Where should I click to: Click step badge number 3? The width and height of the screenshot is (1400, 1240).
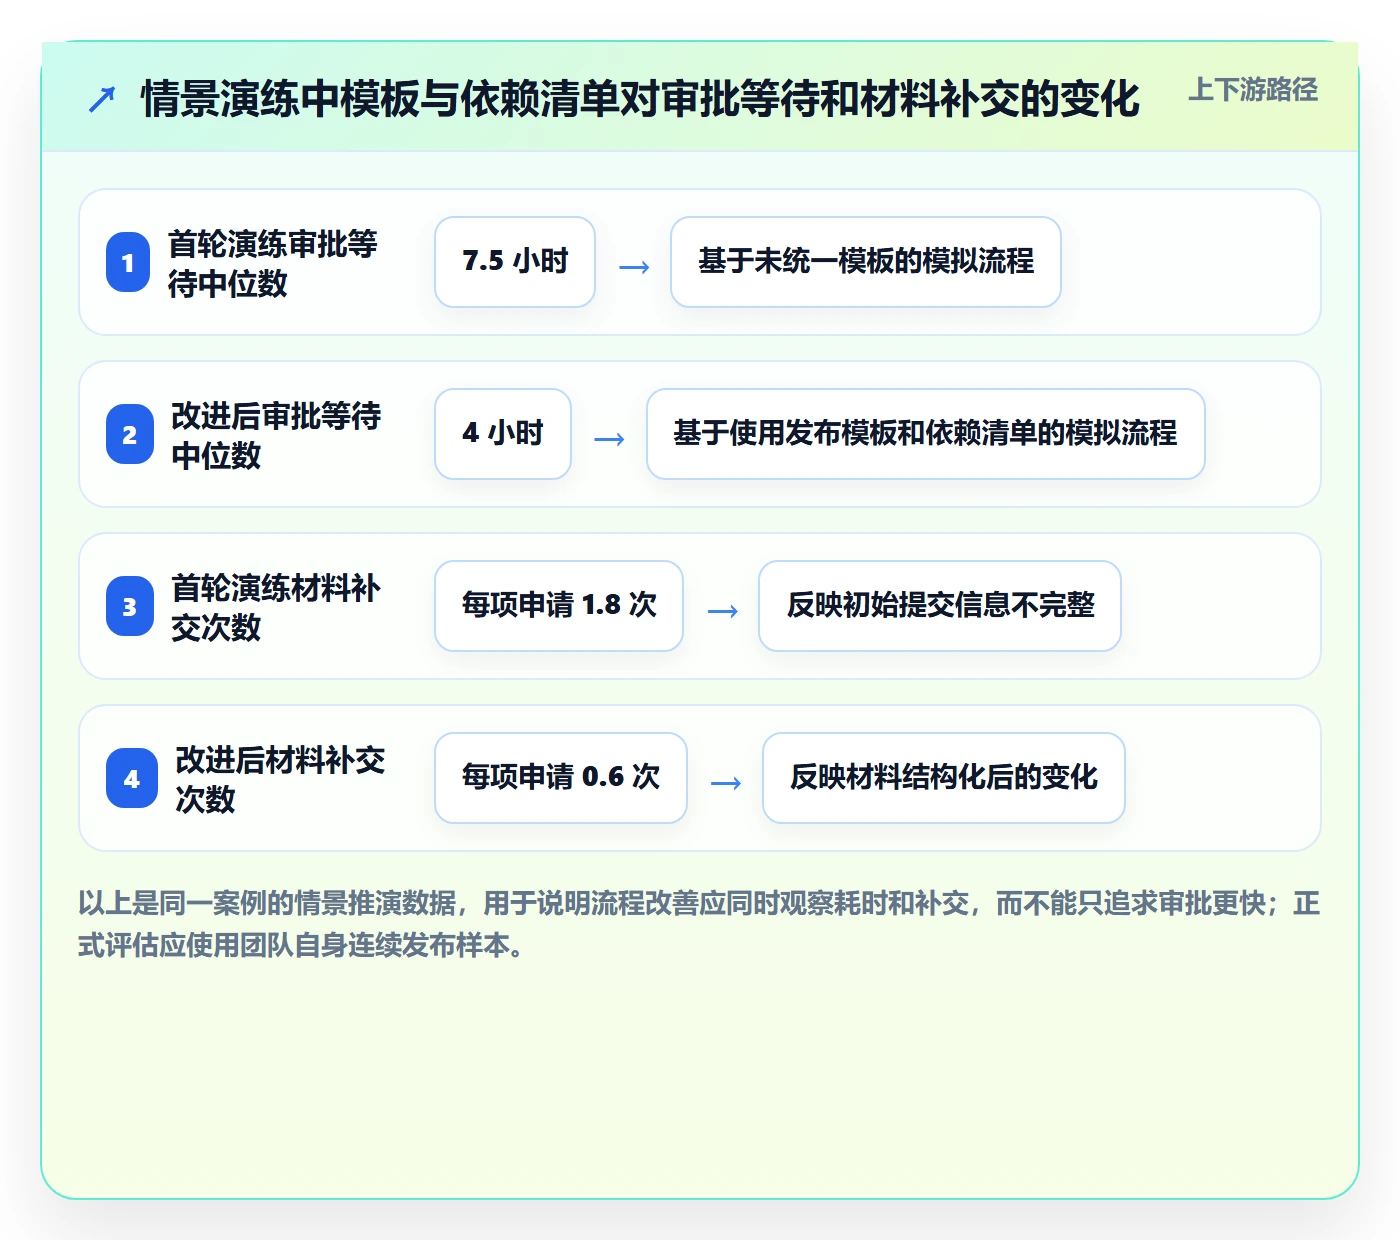click(x=130, y=606)
